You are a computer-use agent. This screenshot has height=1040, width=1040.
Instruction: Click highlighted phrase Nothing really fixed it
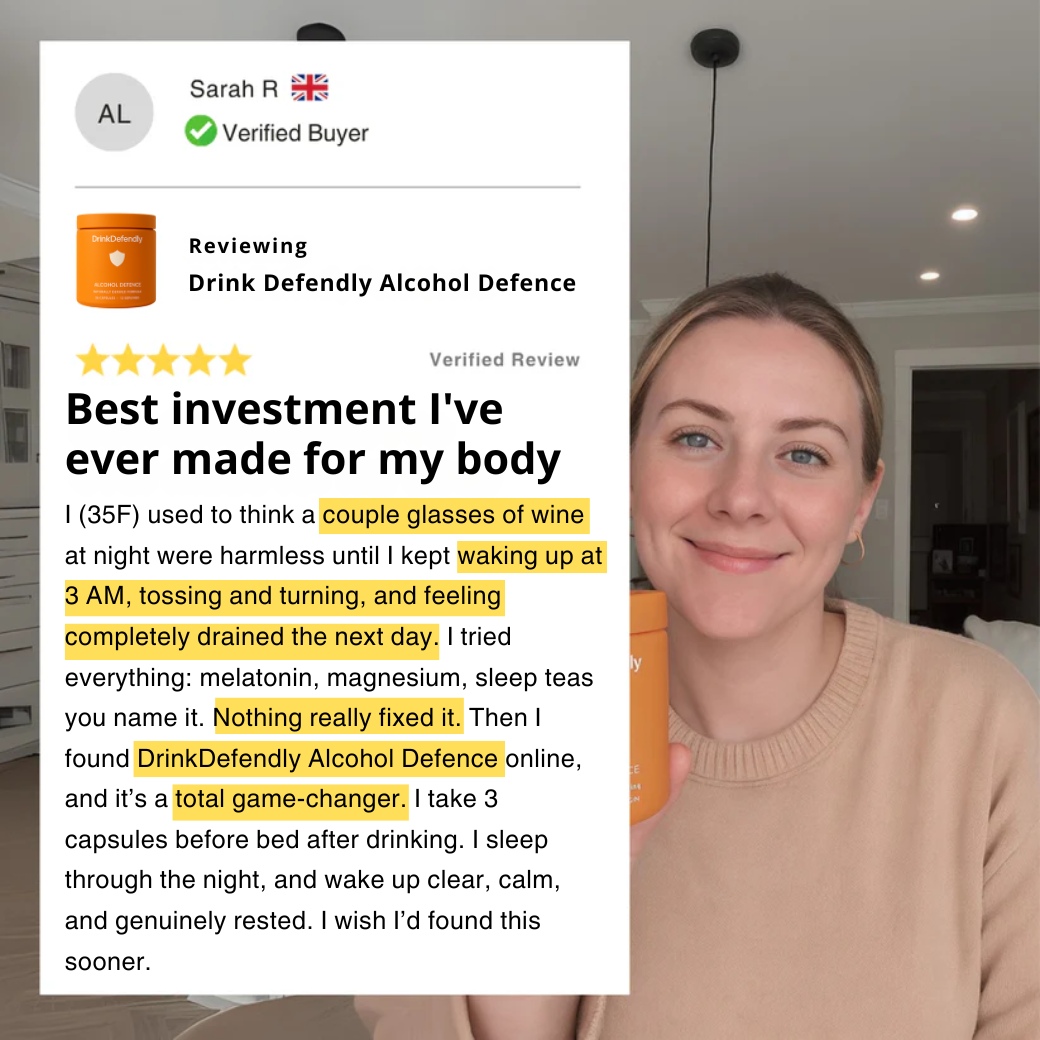pyautogui.click(x=338, y=718)
